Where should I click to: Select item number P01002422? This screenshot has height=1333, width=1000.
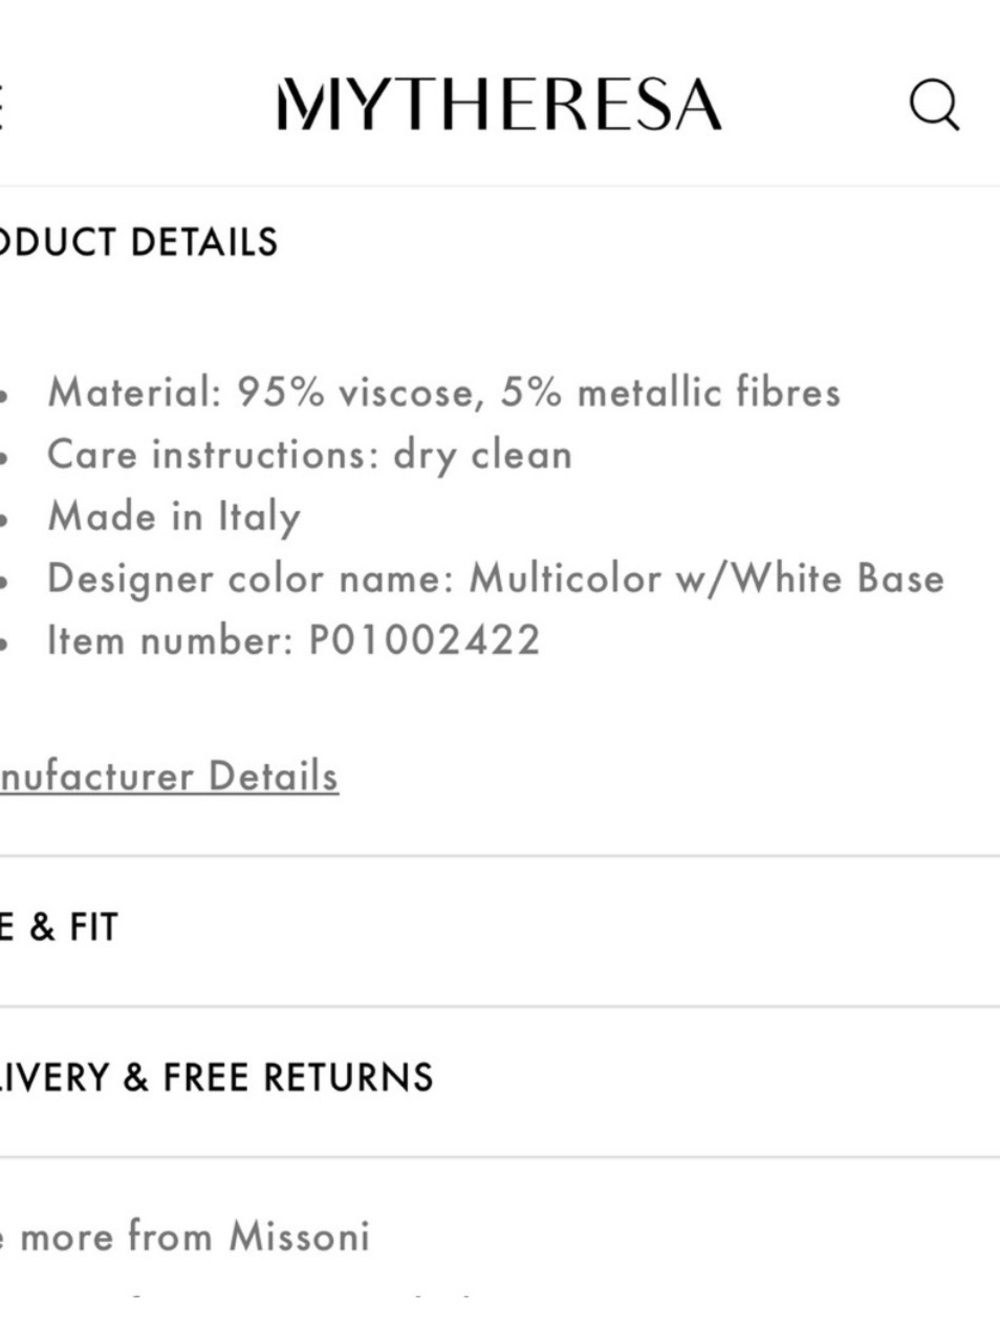pyautogui.click(x=424, y=640)
